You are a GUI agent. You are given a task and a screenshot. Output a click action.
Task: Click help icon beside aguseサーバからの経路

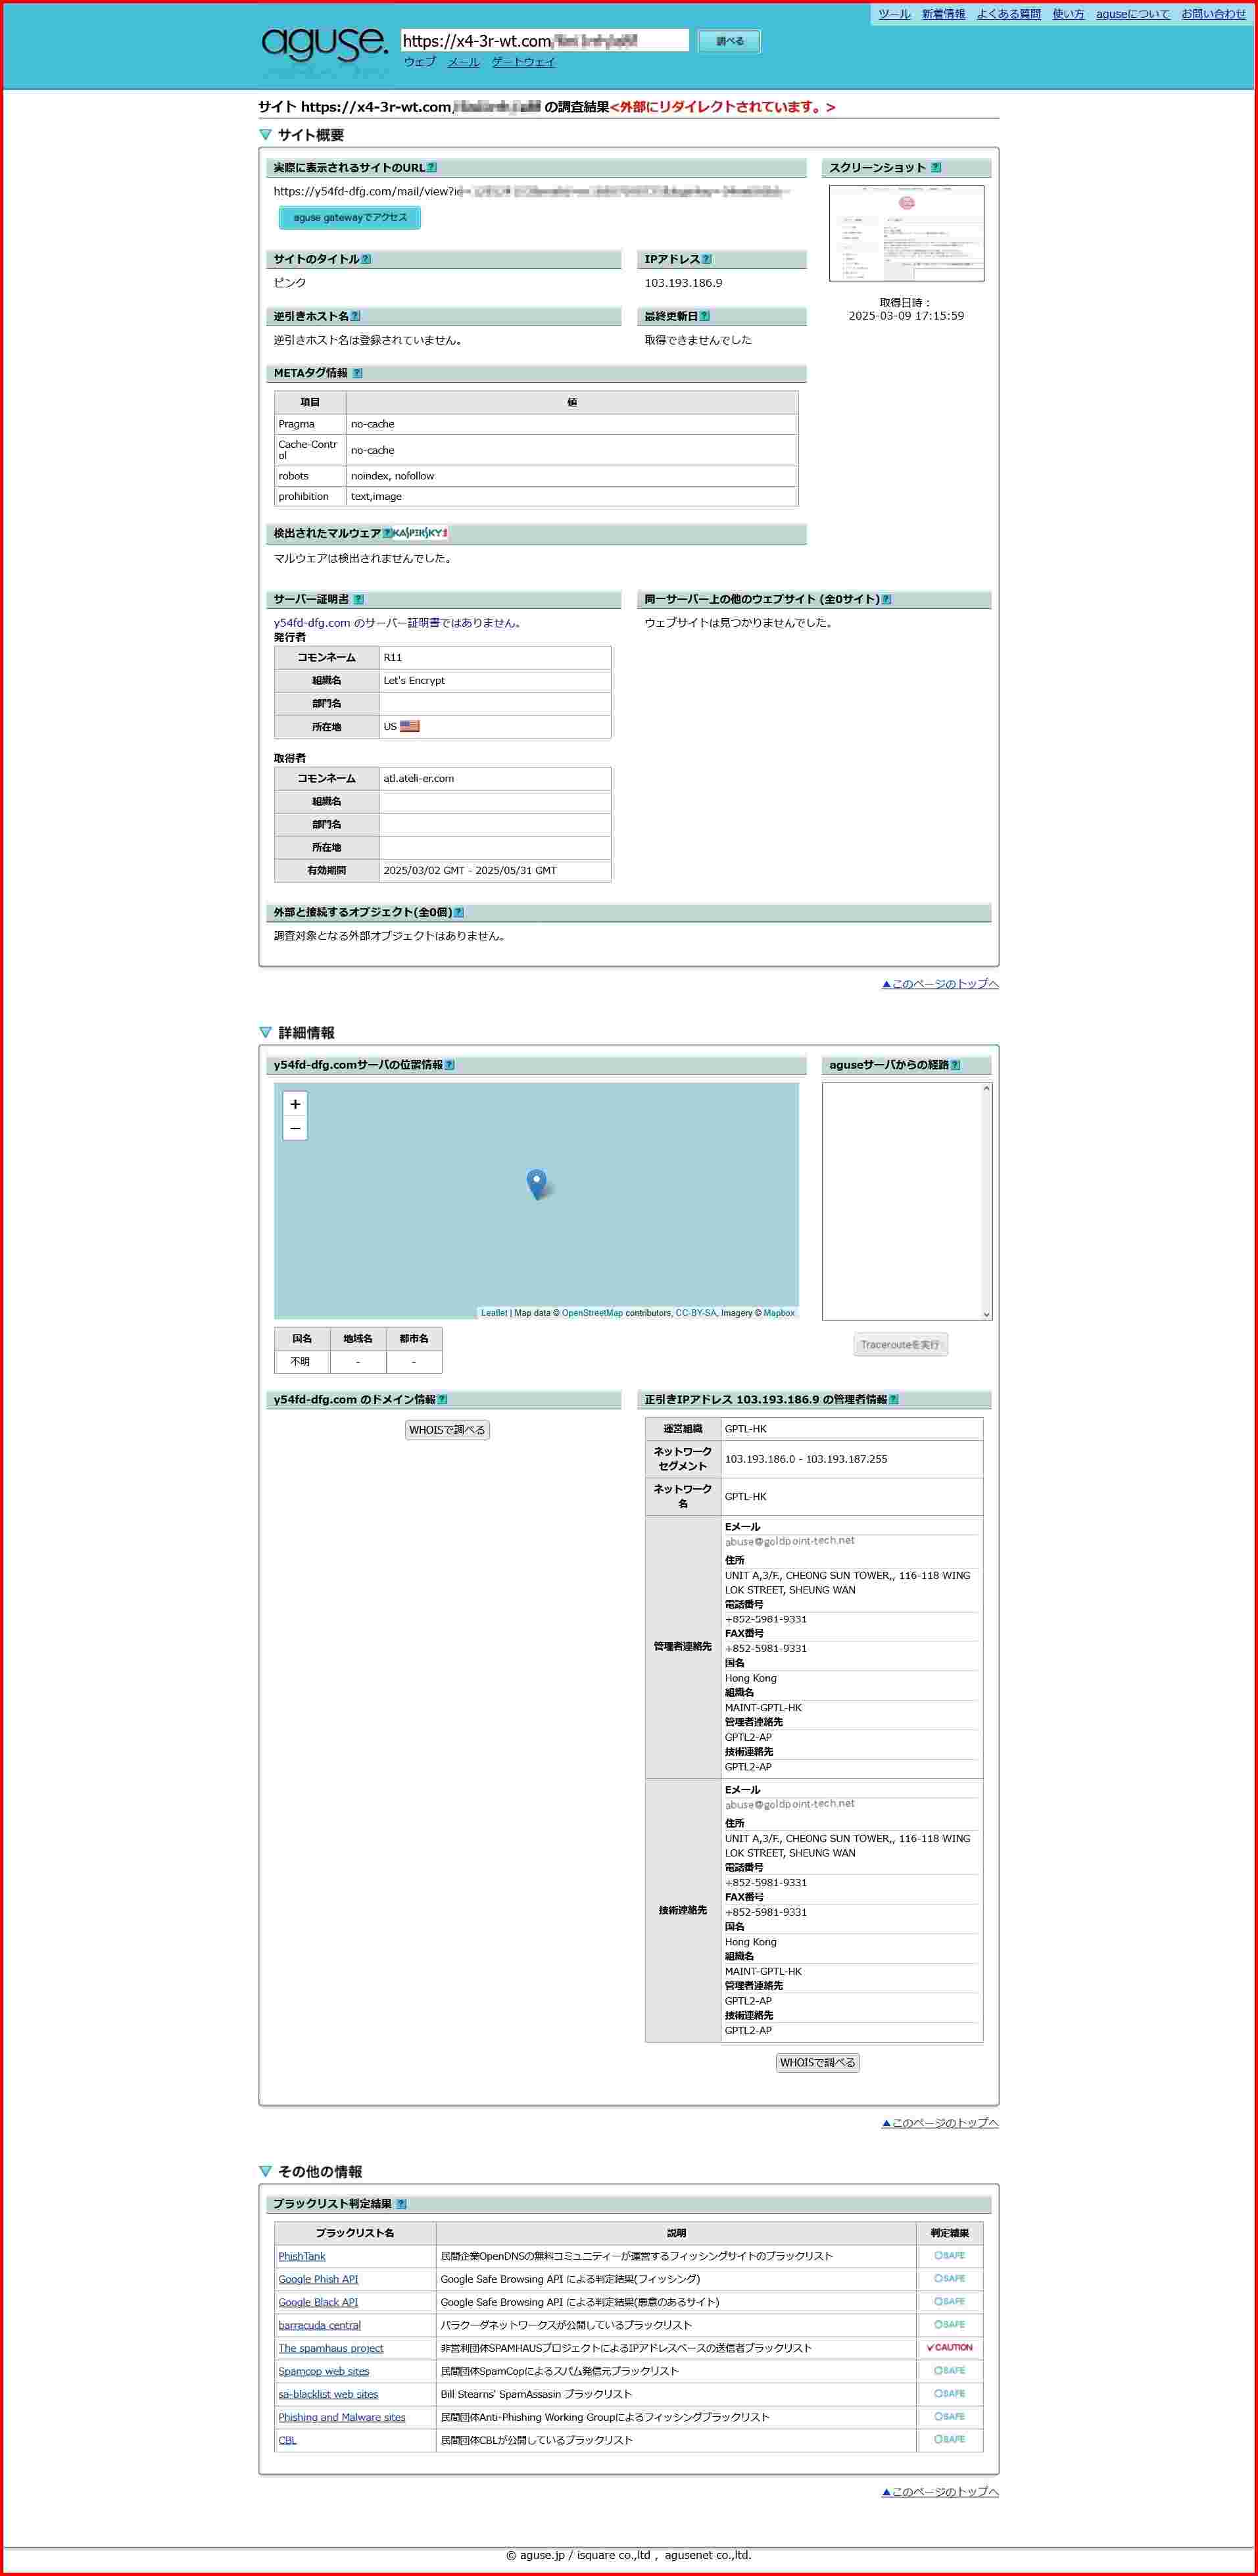955,1065
